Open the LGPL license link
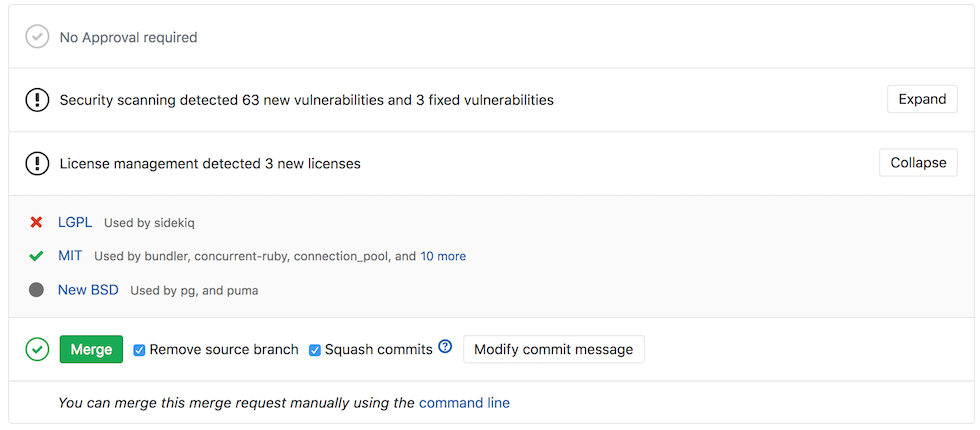This screenshot has width=980, height=430. [75, 222]
